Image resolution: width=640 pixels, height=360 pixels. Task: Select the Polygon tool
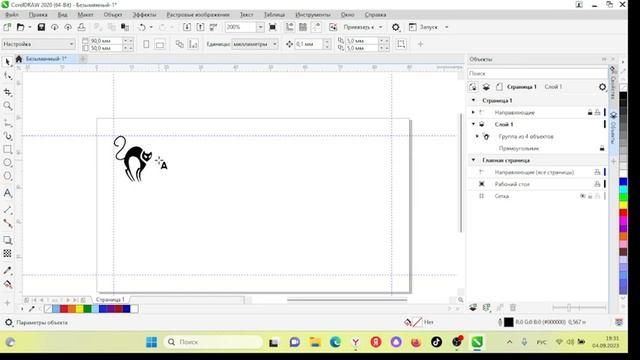7,176
